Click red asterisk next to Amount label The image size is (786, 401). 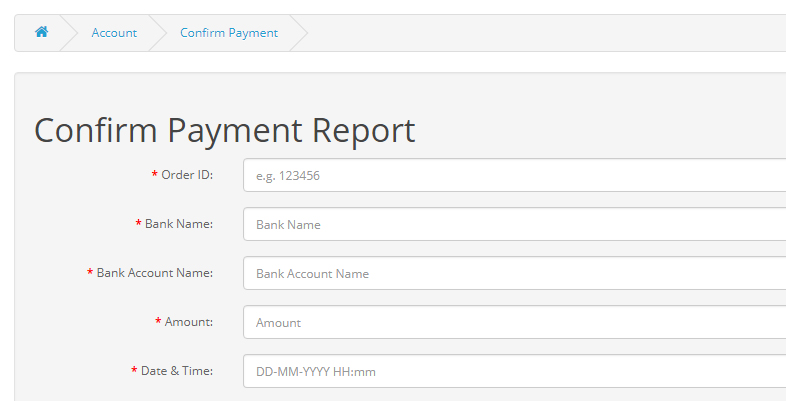(x=159, y=322)
